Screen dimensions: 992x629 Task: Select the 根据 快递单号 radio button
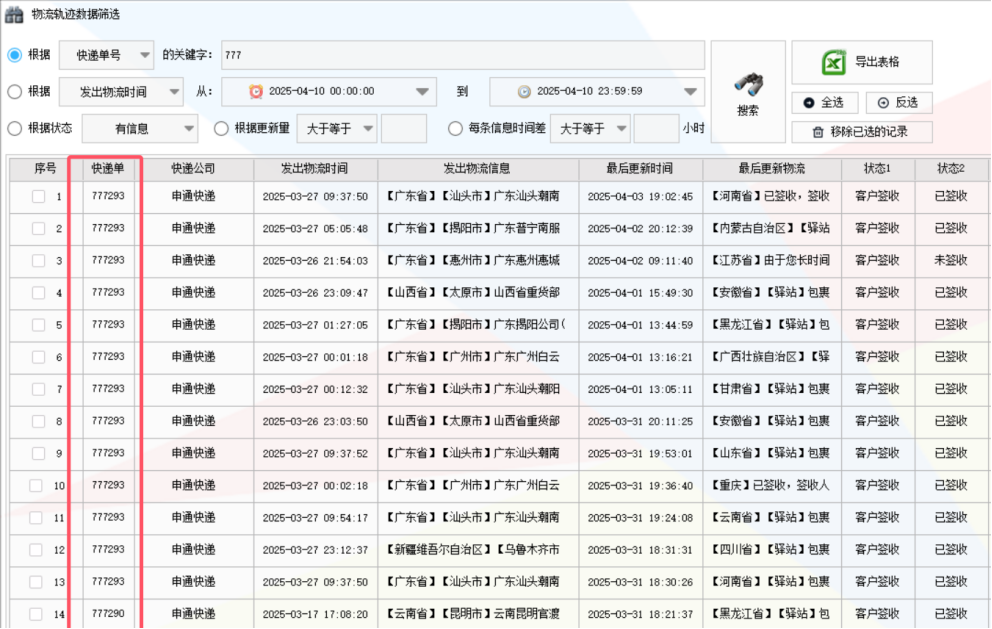point(15,55)
